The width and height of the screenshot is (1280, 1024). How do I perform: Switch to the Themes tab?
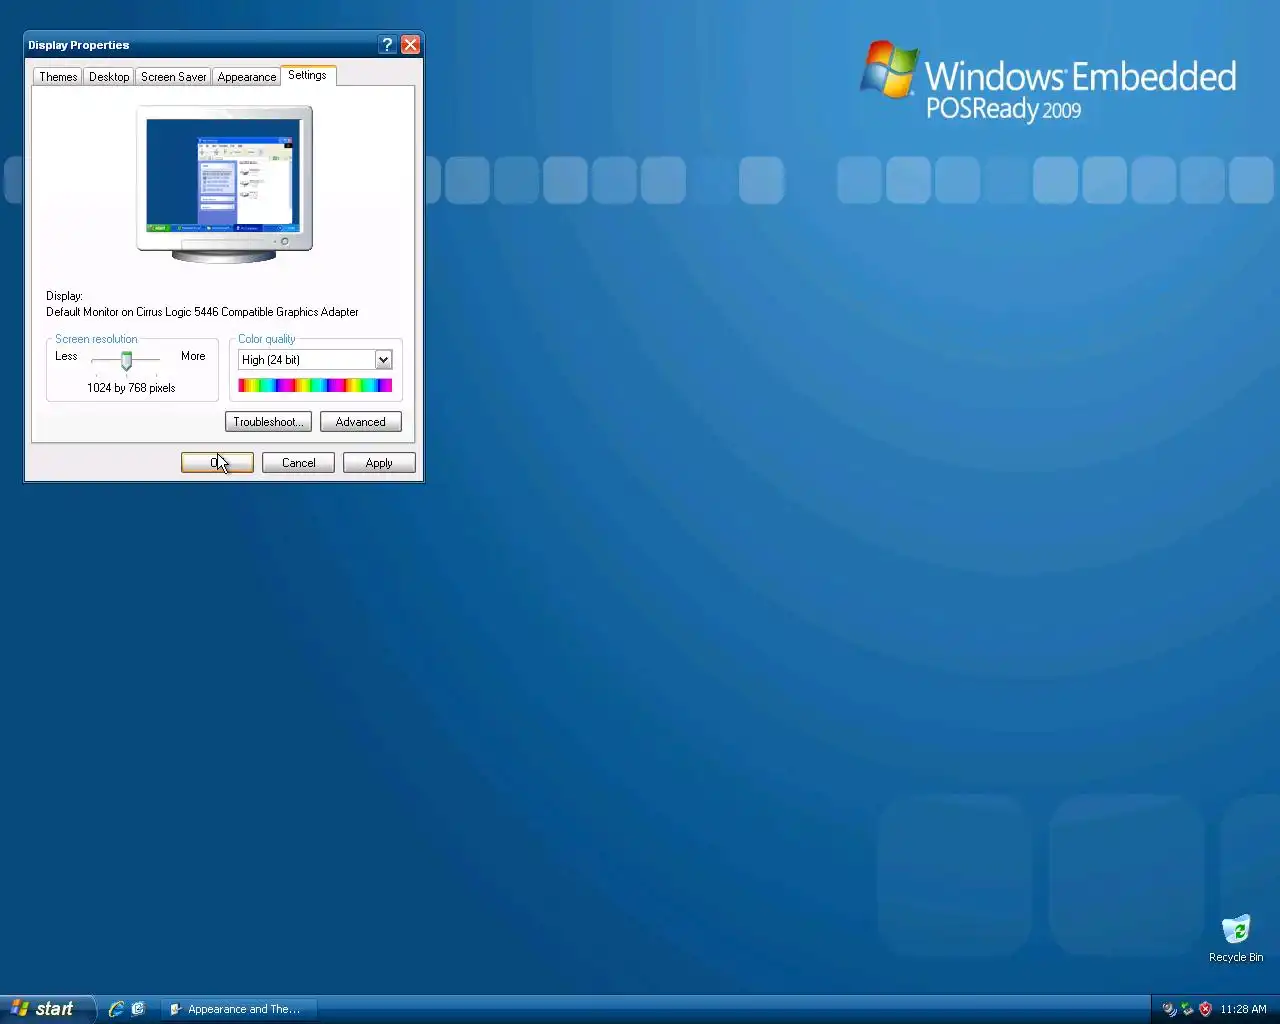tap(58, 77)
